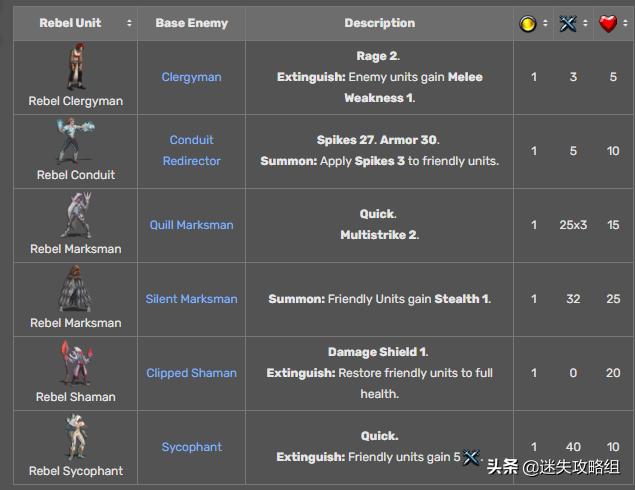Click the sort arrows beside the coin icon
This screenshot has height=490, width=635.
coord(545,23)
